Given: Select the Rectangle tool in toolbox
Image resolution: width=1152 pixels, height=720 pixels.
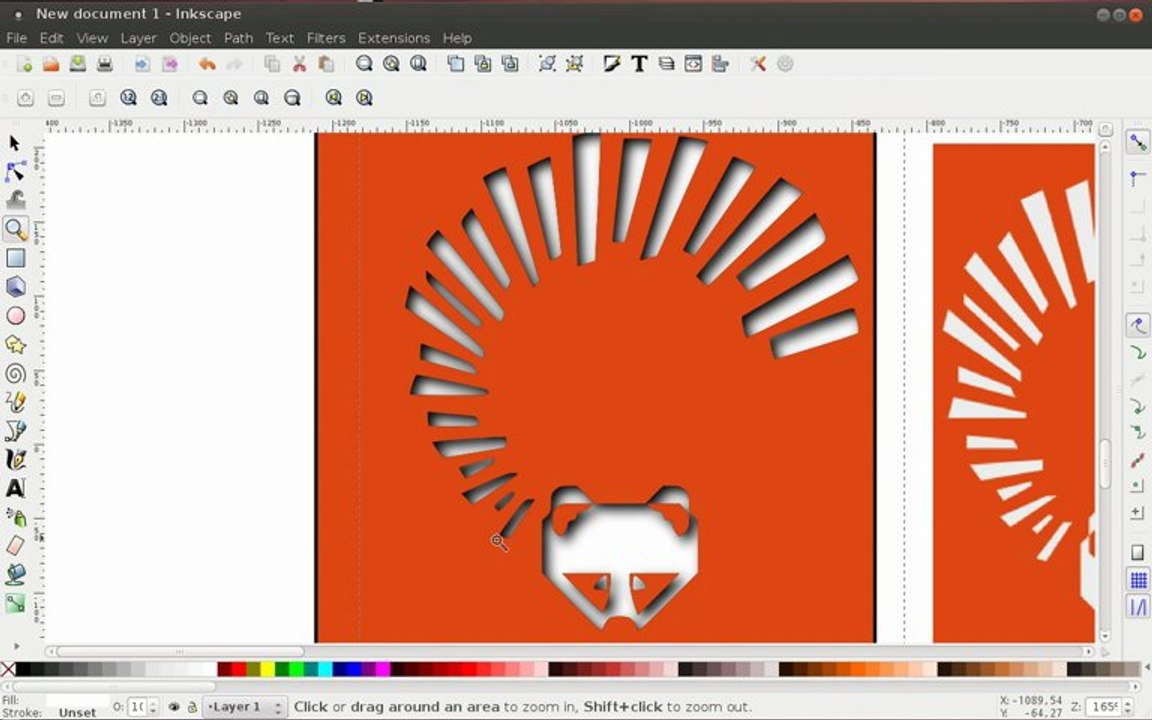Looking at the screenshot, I should (15, 258).
